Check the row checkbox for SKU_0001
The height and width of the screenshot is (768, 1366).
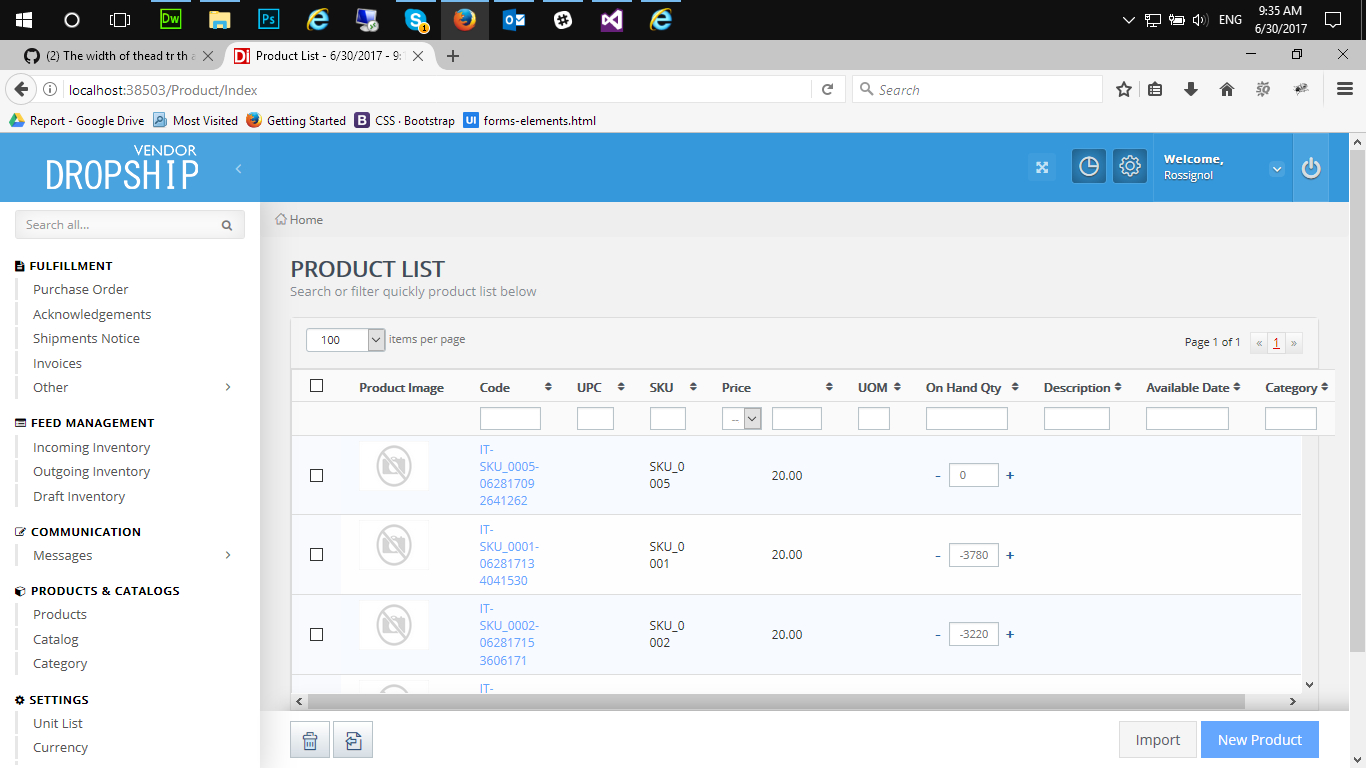[317, 555]
